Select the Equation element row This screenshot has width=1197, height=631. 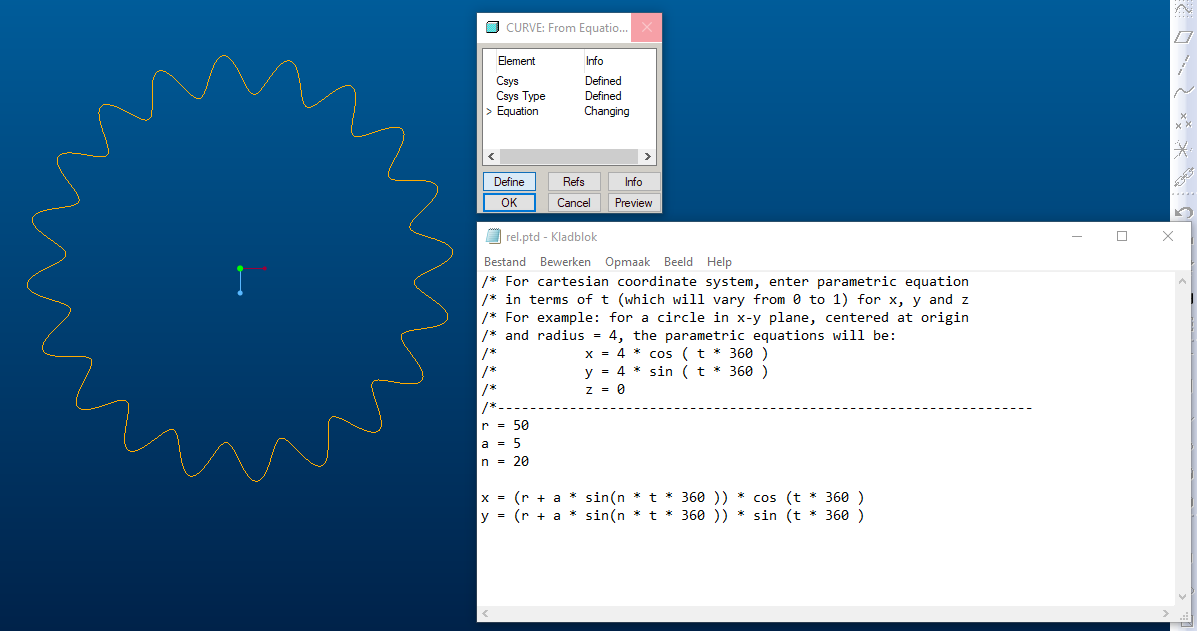pos(569,111)
